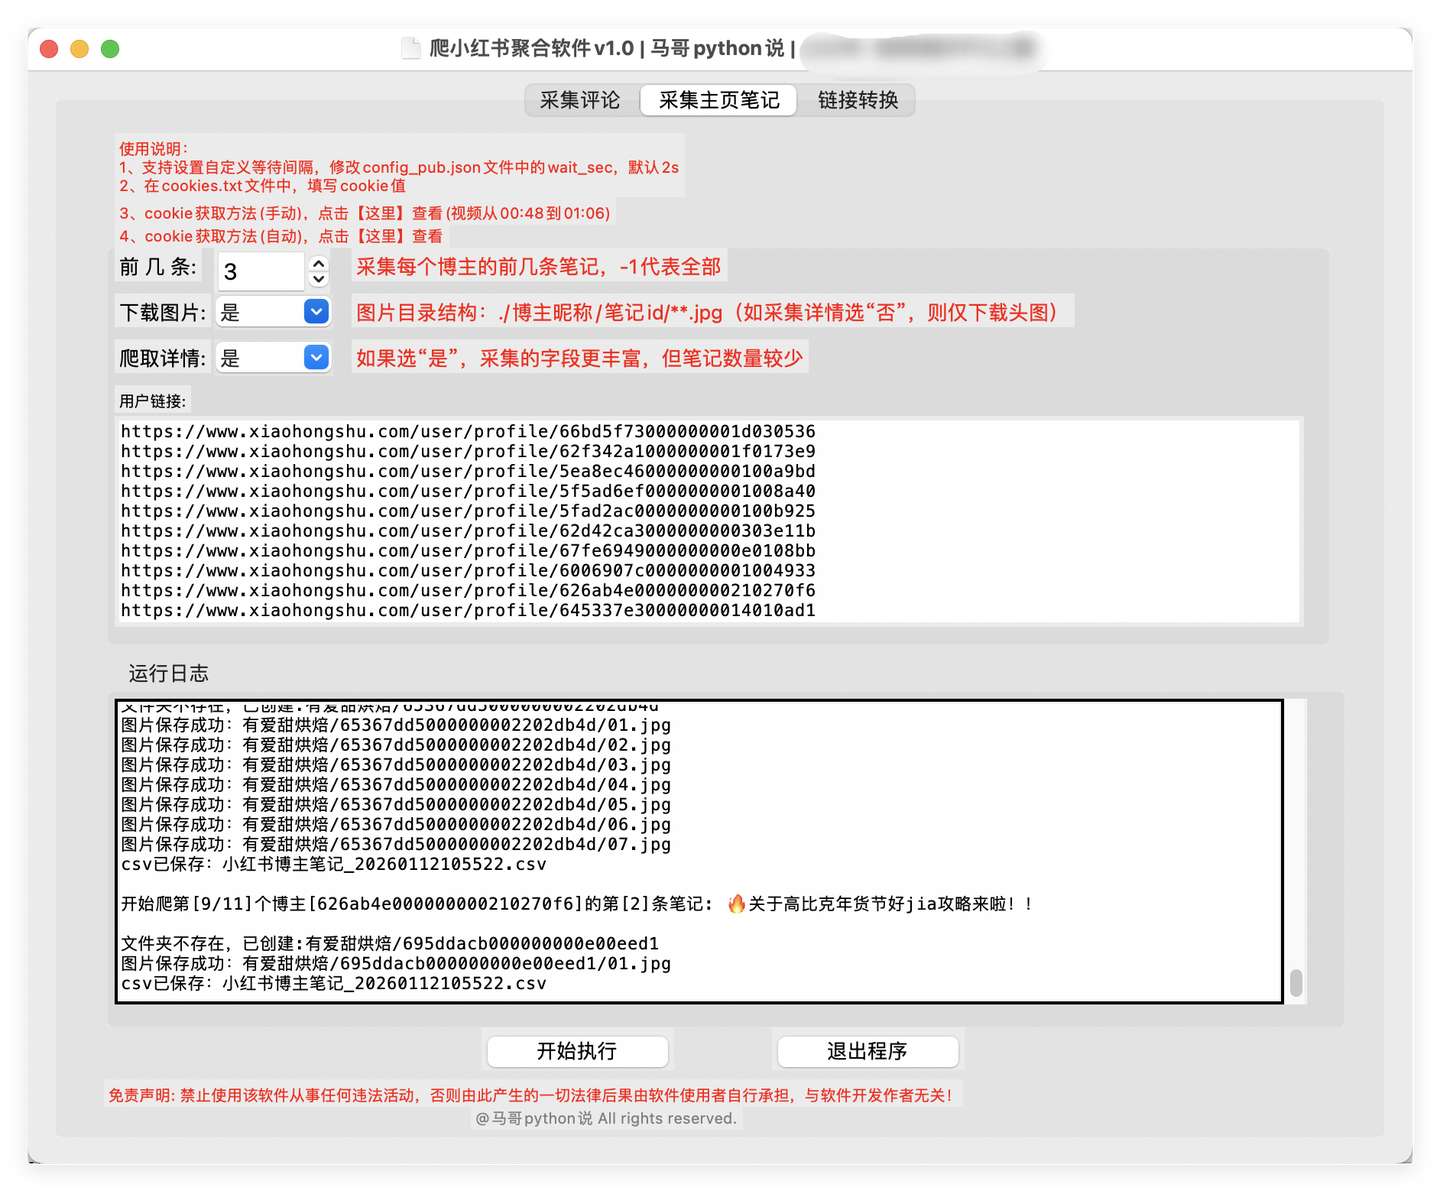This screenshot has width=1440, height=1191.
Task: Click the document icon in the title bar
Action: coord(413,47)
